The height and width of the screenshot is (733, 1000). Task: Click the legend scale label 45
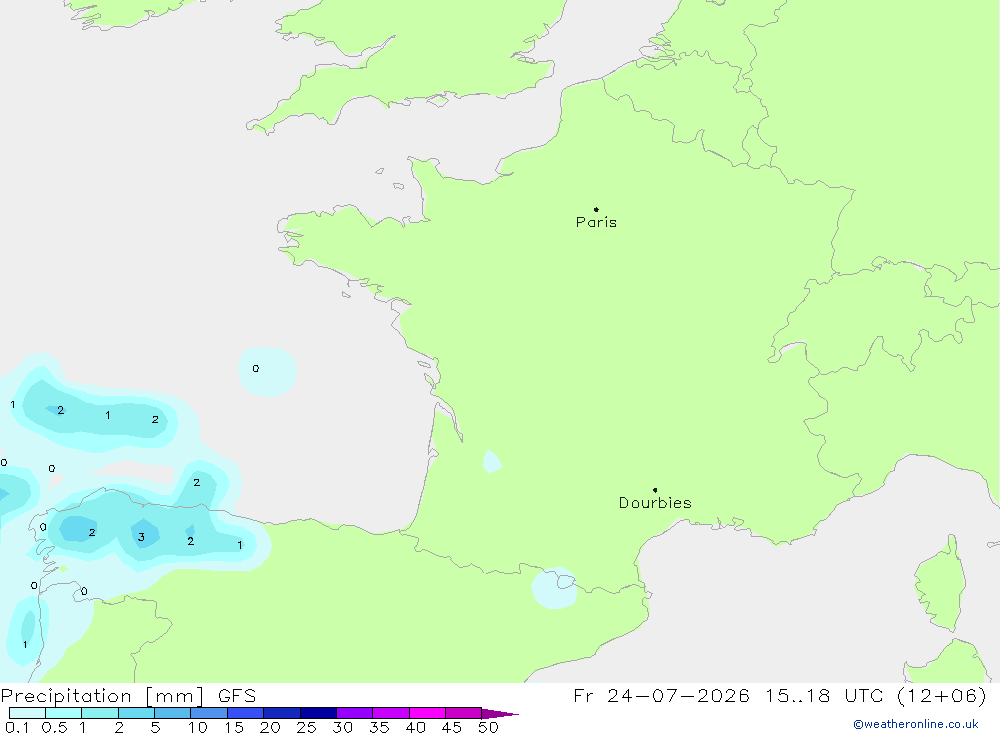(x=452, y=727)
